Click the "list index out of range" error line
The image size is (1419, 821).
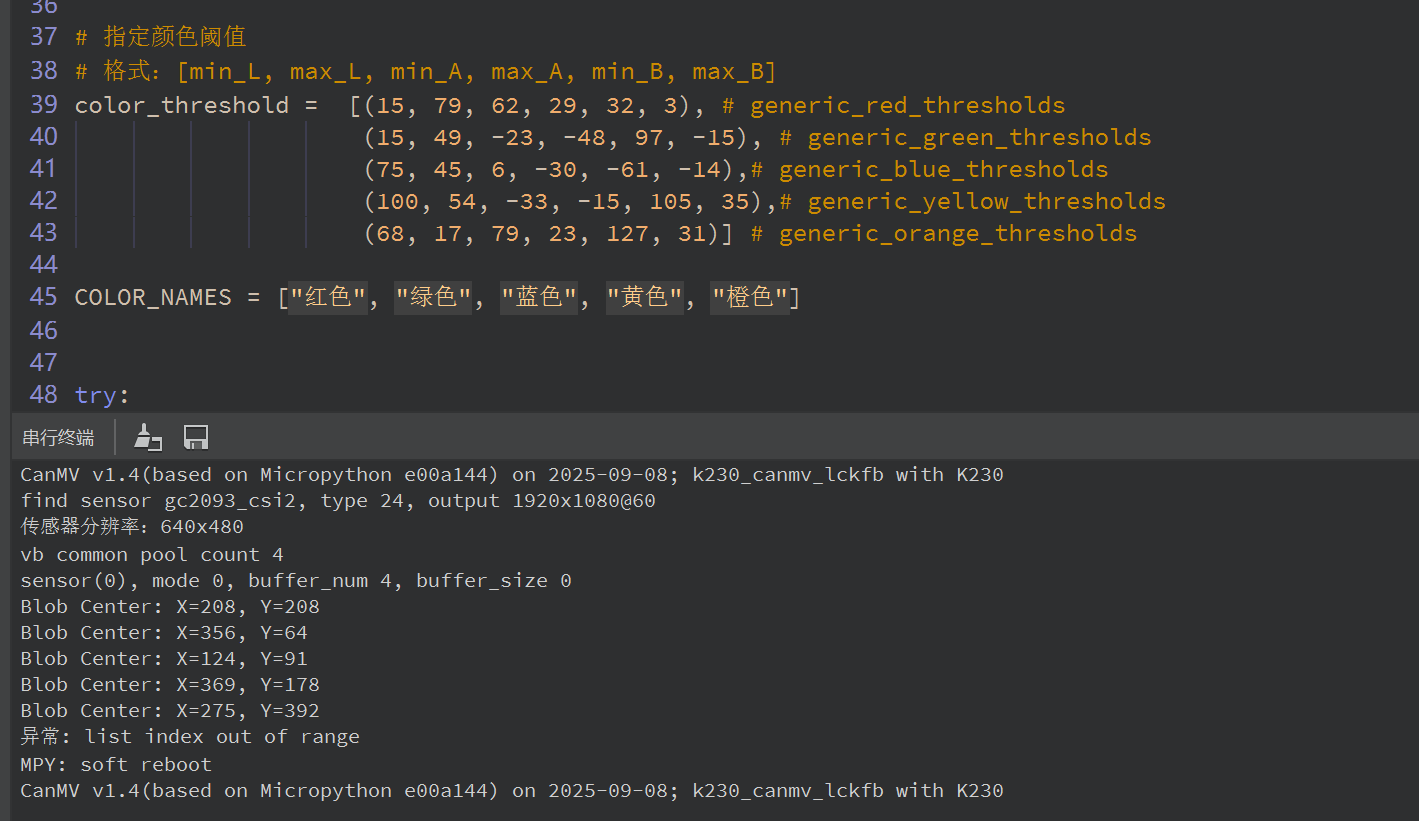tap(190, 737)
